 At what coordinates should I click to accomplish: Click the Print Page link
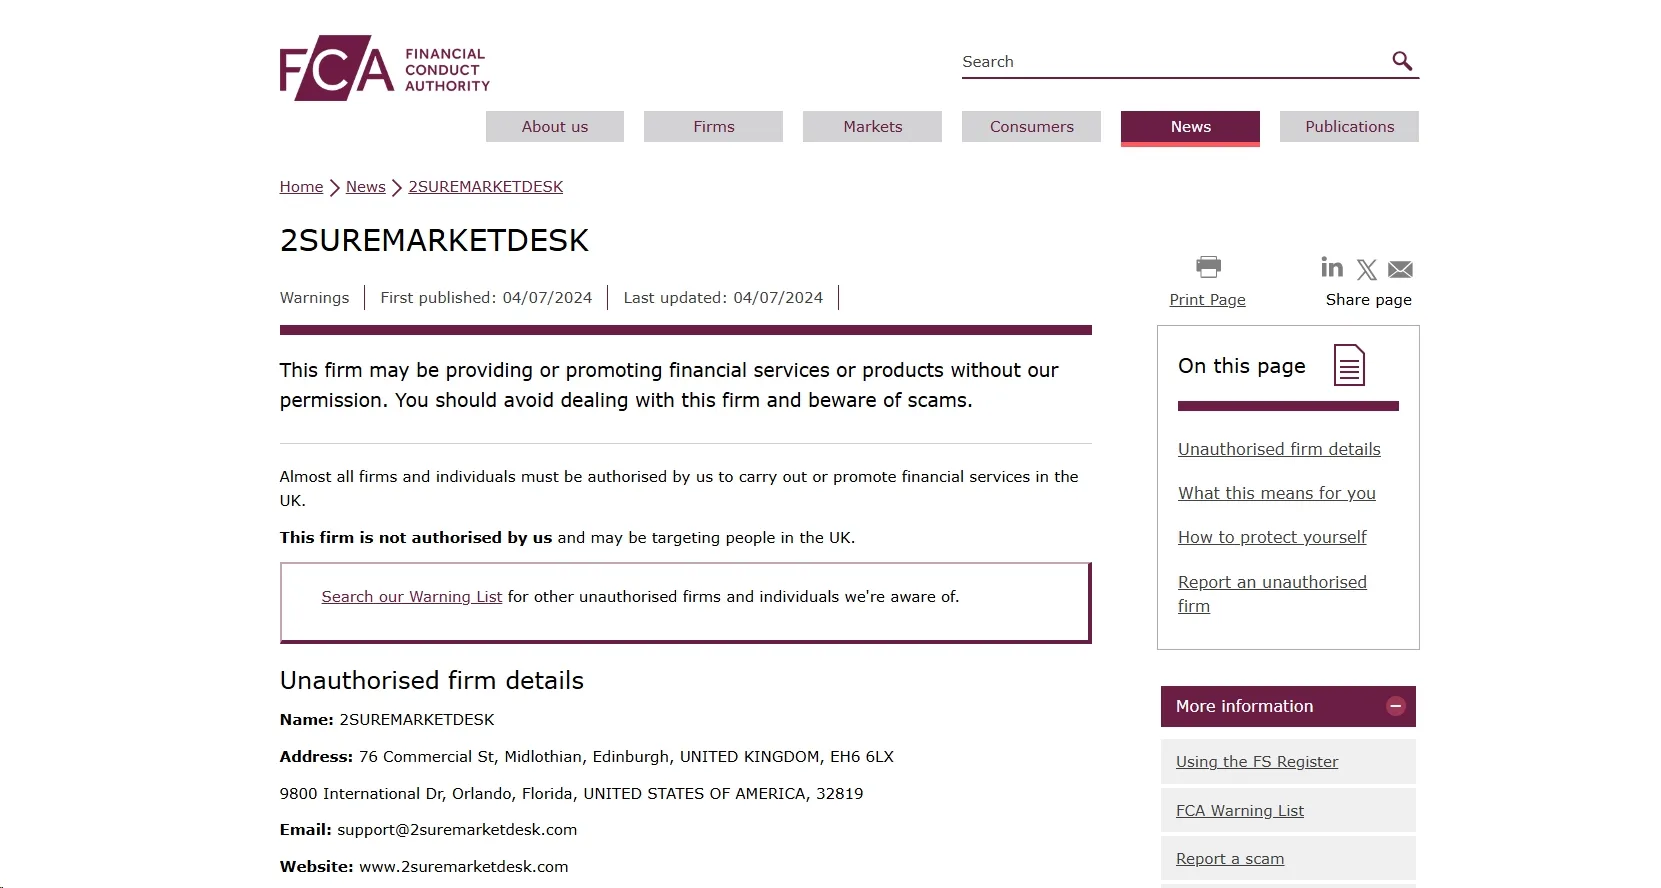1208,300
